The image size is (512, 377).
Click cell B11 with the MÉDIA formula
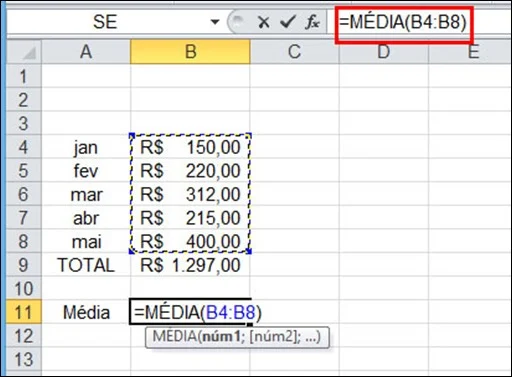190,312
